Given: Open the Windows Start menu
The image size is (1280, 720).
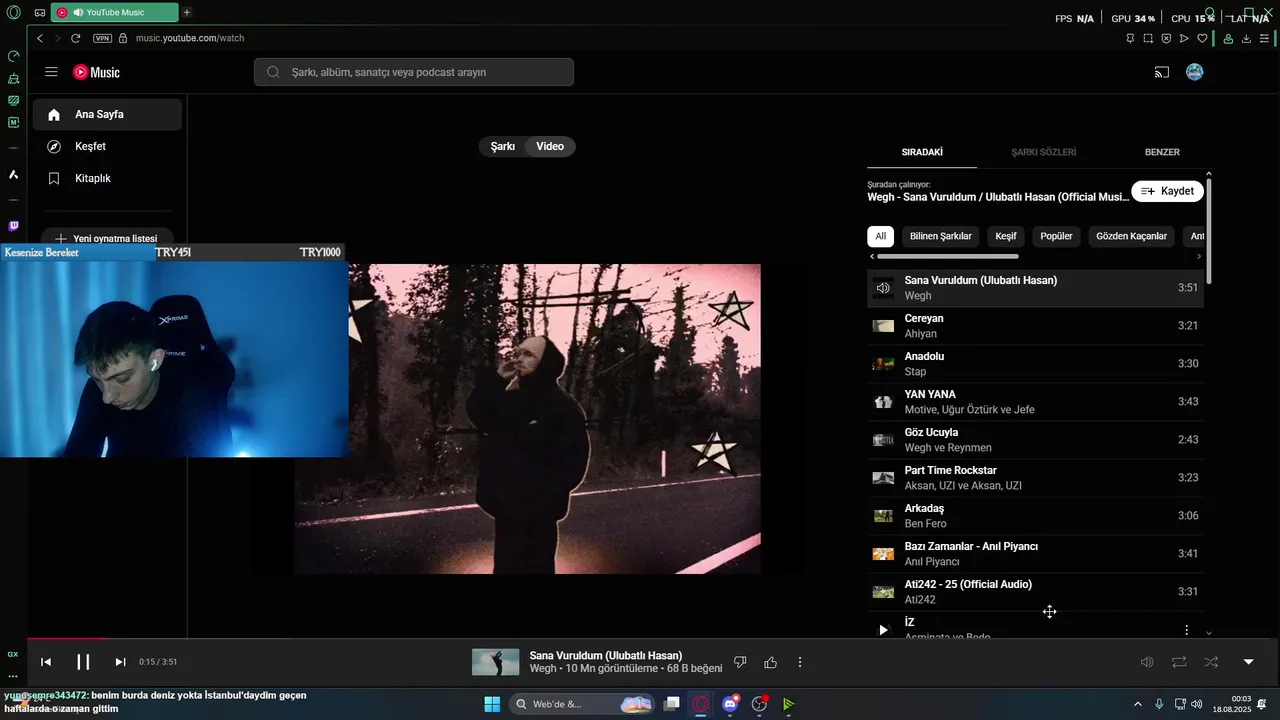Looking at the screenshot, I should [492, 704].
